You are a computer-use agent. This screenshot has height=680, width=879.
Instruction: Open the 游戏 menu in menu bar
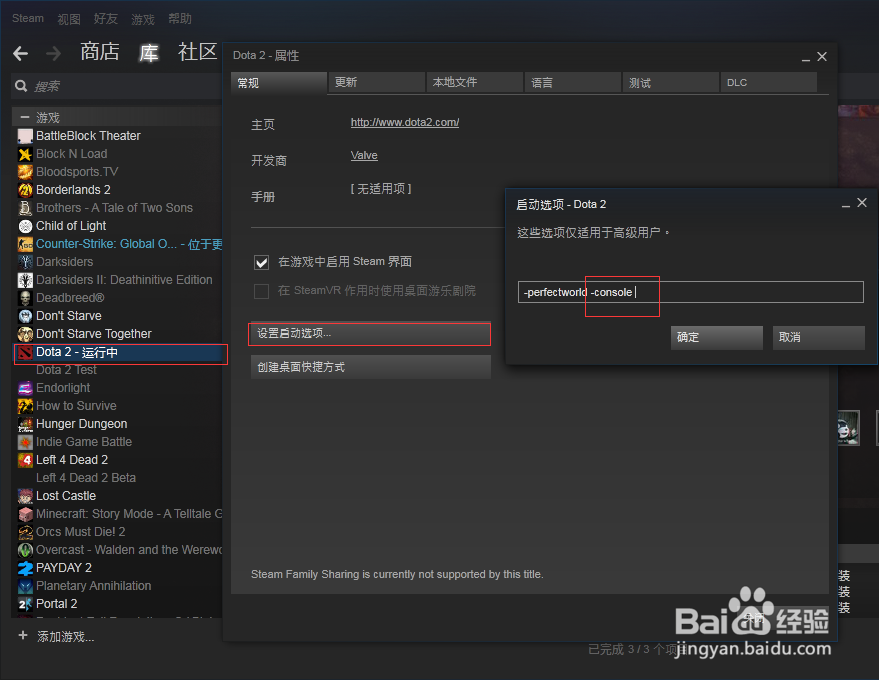pos(143,19)
